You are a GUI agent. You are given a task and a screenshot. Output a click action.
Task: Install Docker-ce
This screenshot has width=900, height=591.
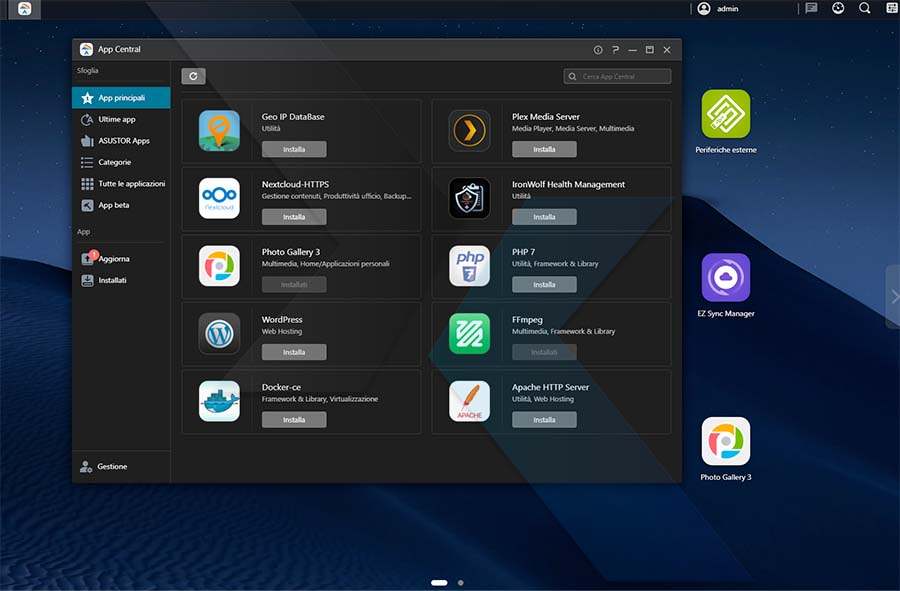tap(293, 419)
